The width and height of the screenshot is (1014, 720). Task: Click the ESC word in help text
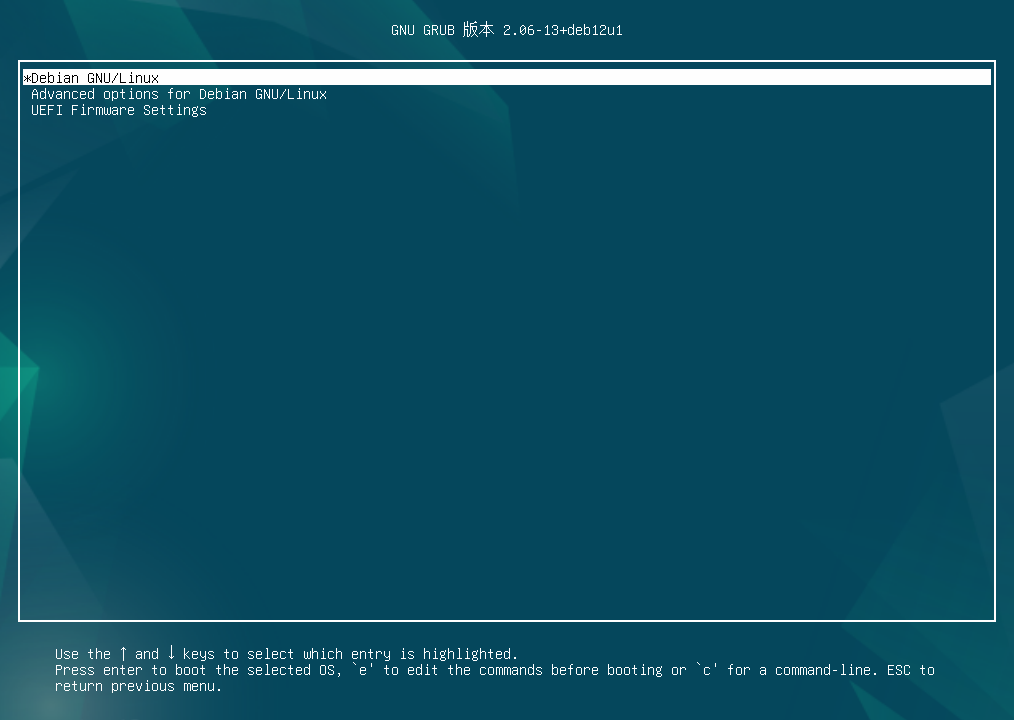[x=899, y=670]
